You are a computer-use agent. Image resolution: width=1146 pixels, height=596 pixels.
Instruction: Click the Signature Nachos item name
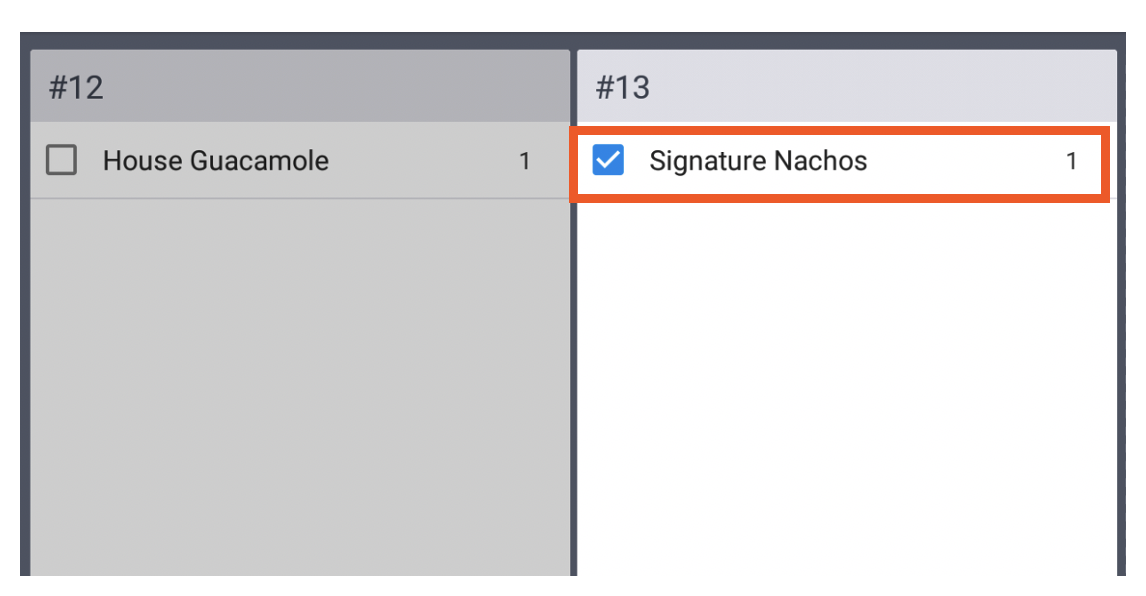click(758, 160)
